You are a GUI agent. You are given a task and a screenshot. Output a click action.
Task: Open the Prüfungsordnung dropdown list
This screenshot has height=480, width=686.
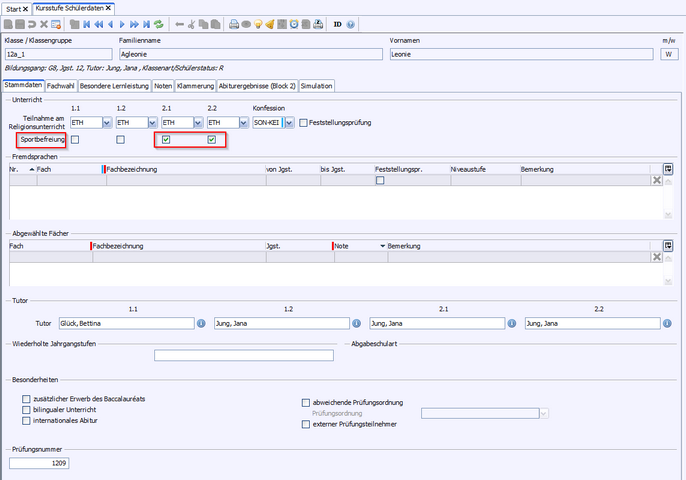[544, 412]
